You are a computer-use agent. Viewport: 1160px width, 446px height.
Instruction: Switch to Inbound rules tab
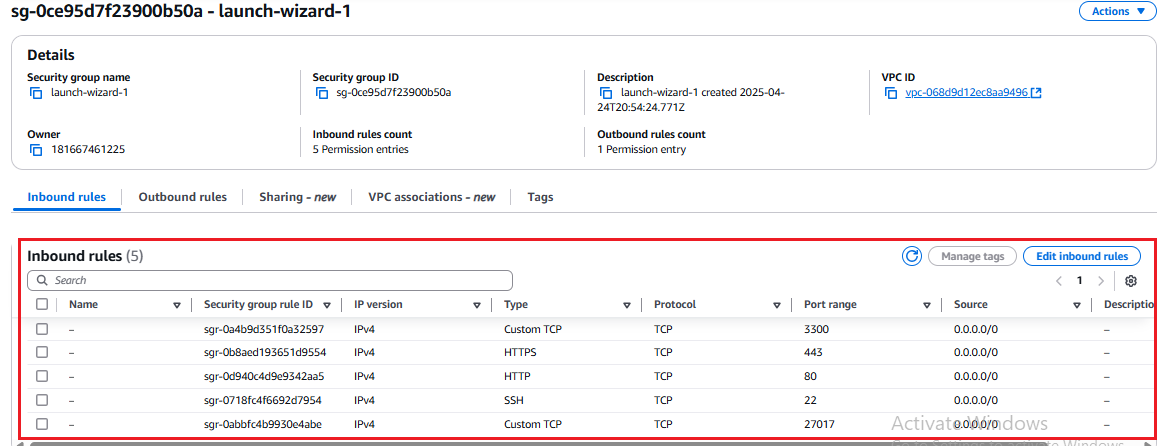coord(67,197)
